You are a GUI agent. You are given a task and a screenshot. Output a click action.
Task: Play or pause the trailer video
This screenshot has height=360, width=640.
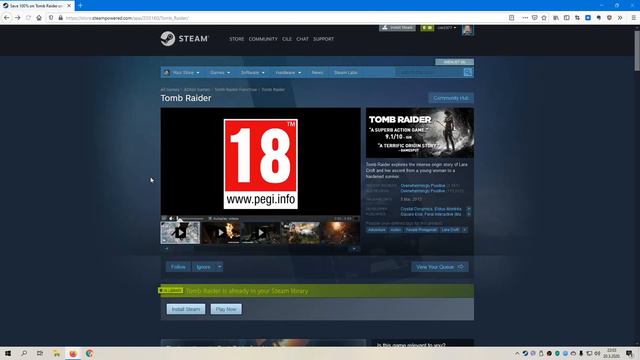164,219
